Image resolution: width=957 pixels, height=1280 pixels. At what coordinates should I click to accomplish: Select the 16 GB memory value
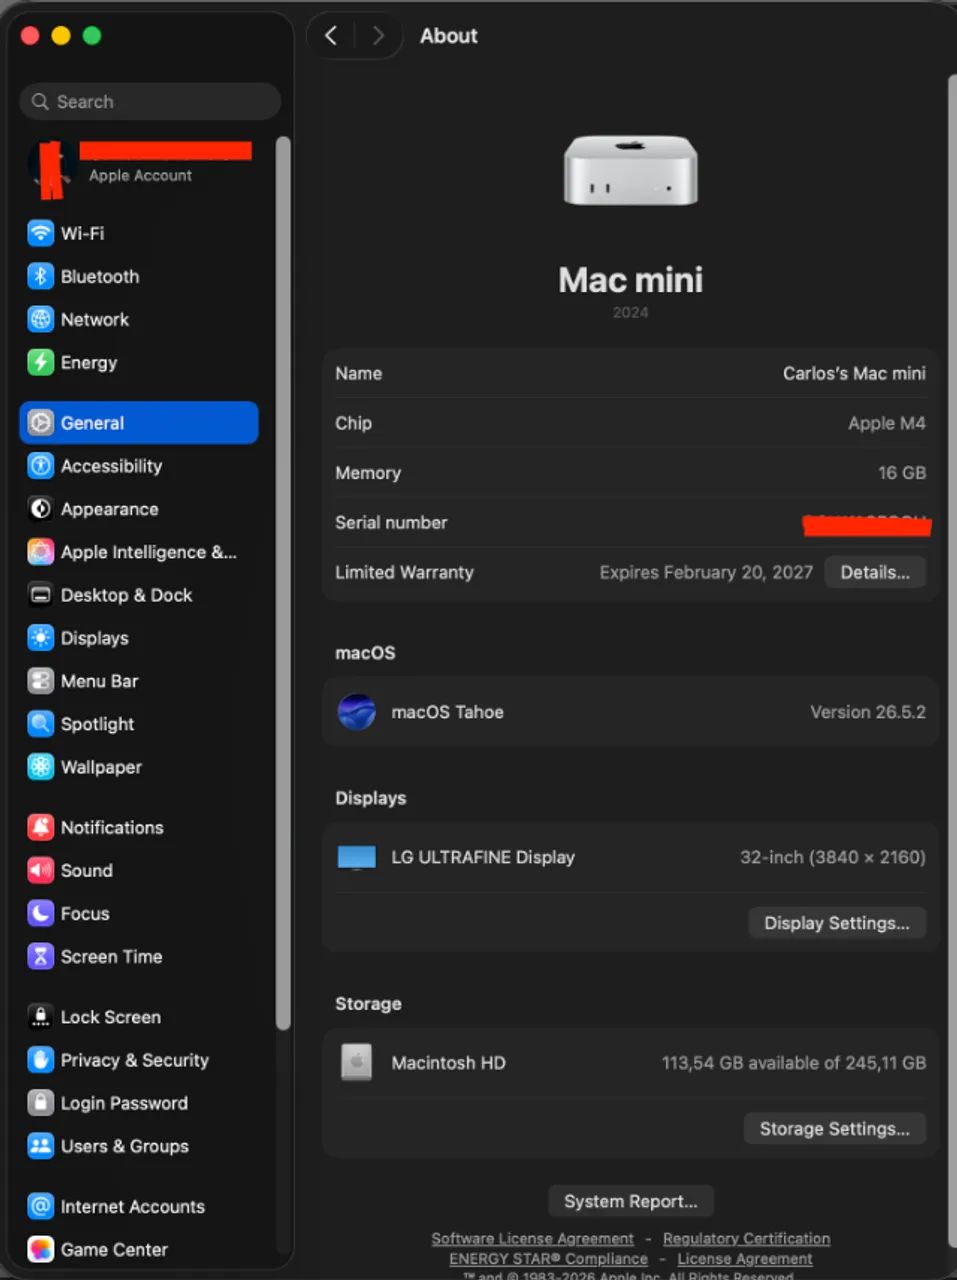(x=902, y=473)
